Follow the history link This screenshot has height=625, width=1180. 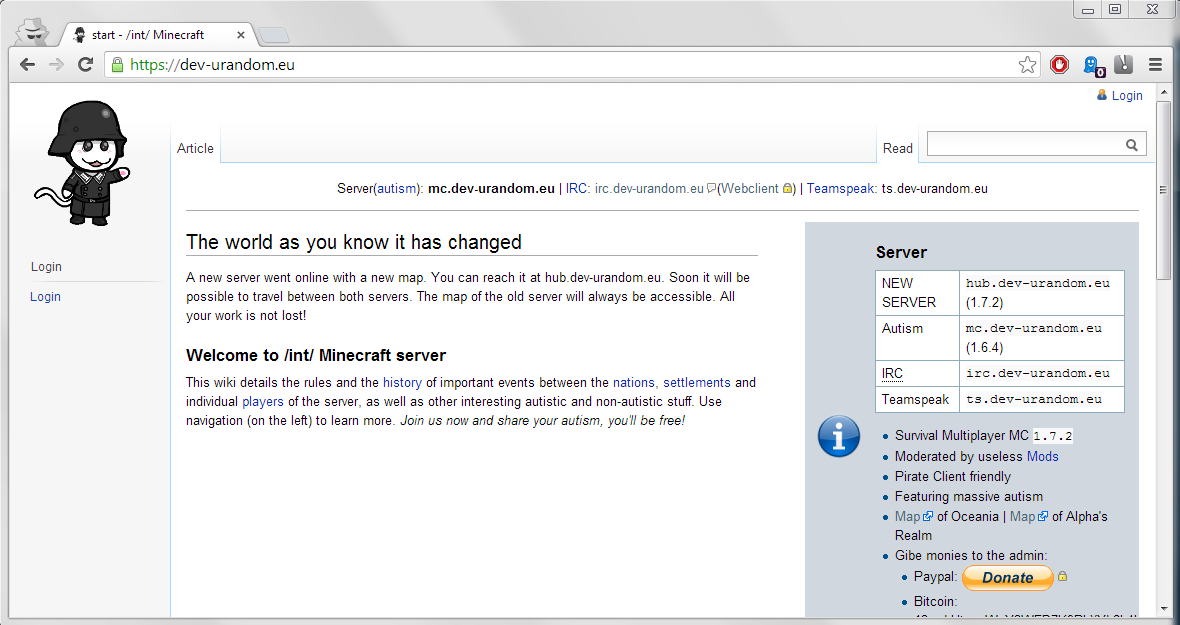pos(402,382)
